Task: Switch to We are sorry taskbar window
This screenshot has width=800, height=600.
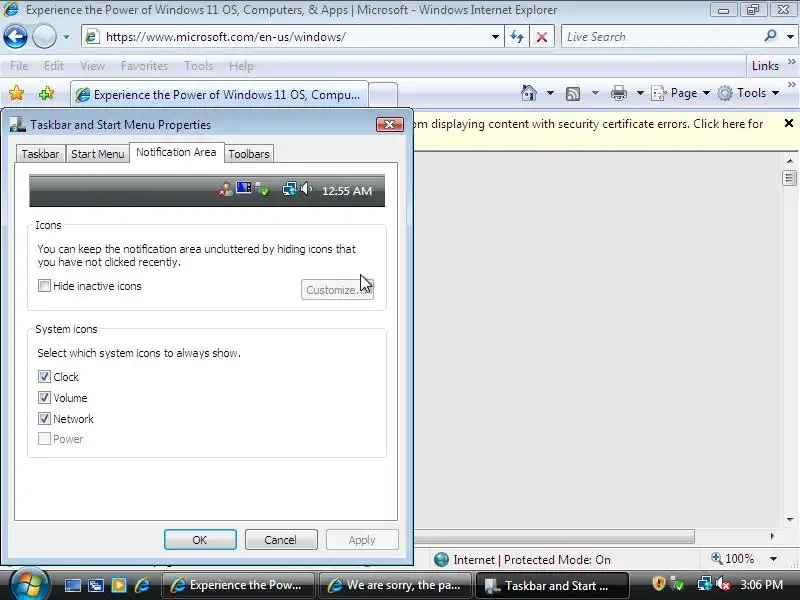Action: coord(395,585)
